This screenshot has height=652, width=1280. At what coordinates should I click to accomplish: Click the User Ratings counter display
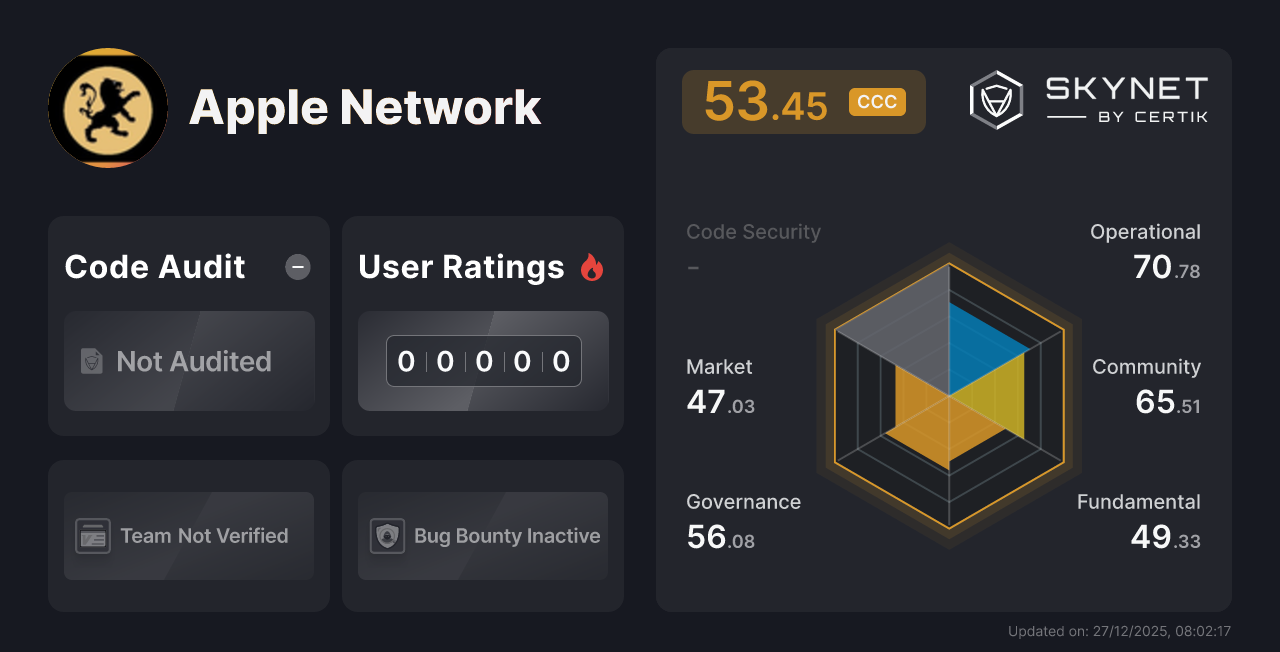click(483, 361)
